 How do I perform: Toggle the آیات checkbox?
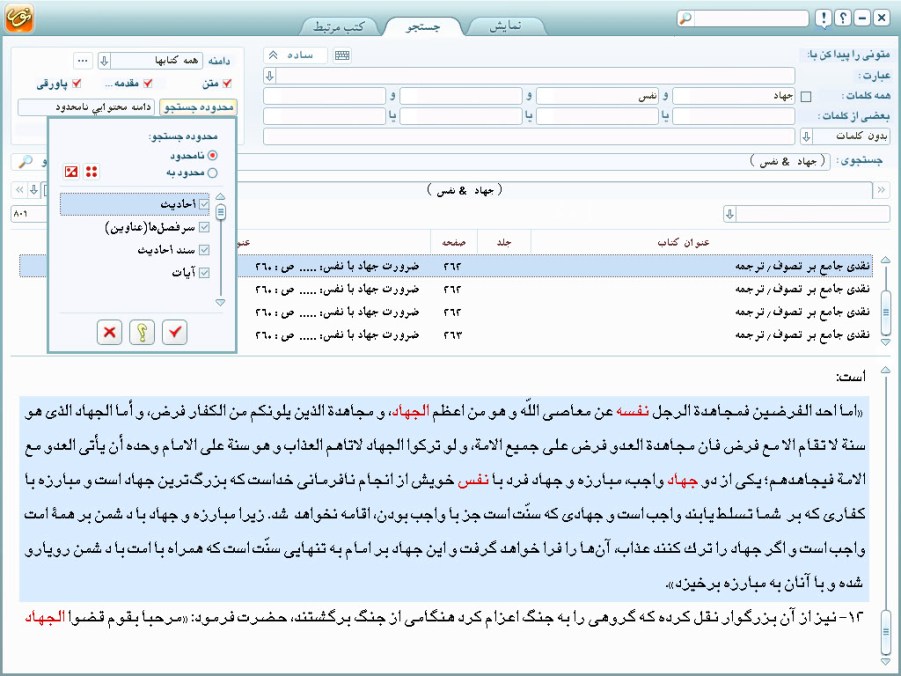click(x=204, y=272)
